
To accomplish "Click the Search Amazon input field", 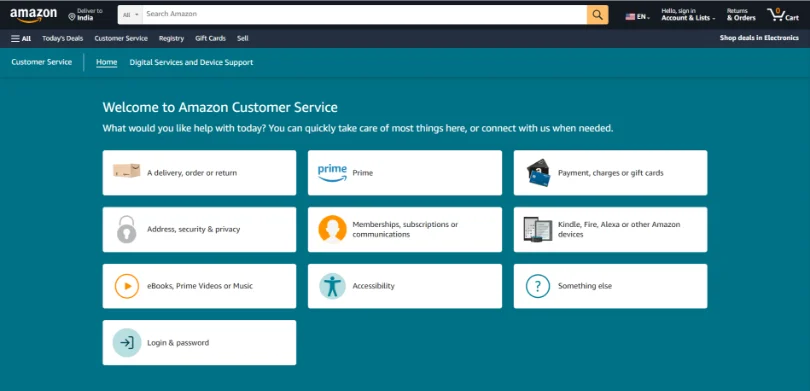I will pos(365,14).
